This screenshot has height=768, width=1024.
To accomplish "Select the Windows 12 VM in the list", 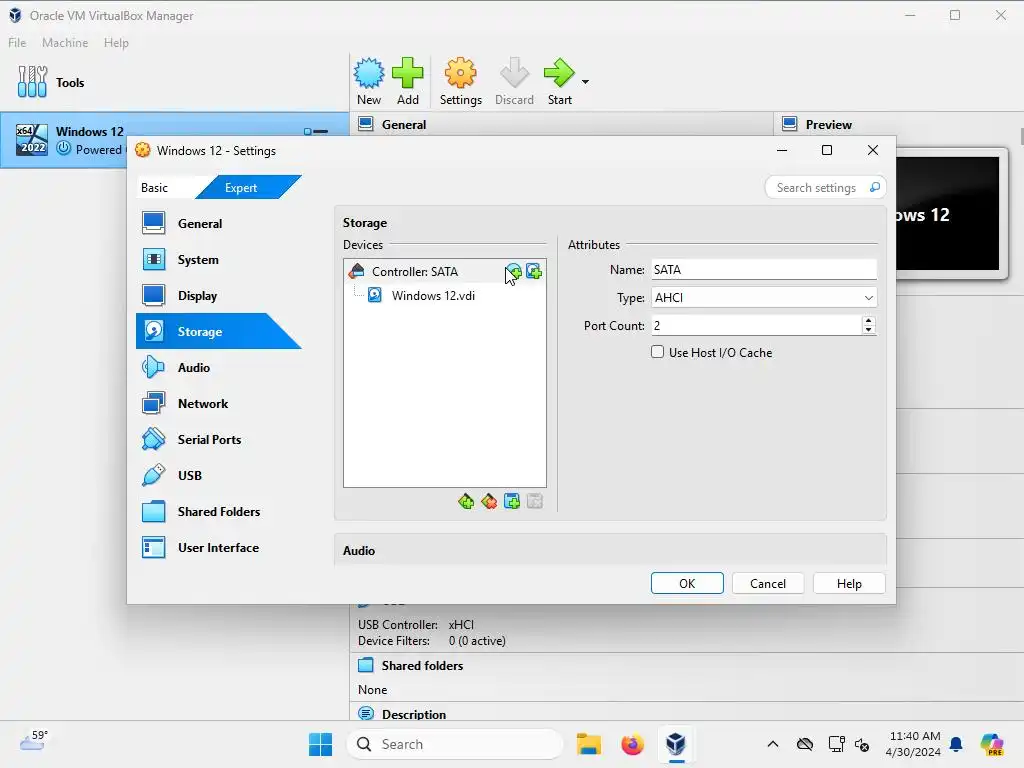I will tap(174, 140).
